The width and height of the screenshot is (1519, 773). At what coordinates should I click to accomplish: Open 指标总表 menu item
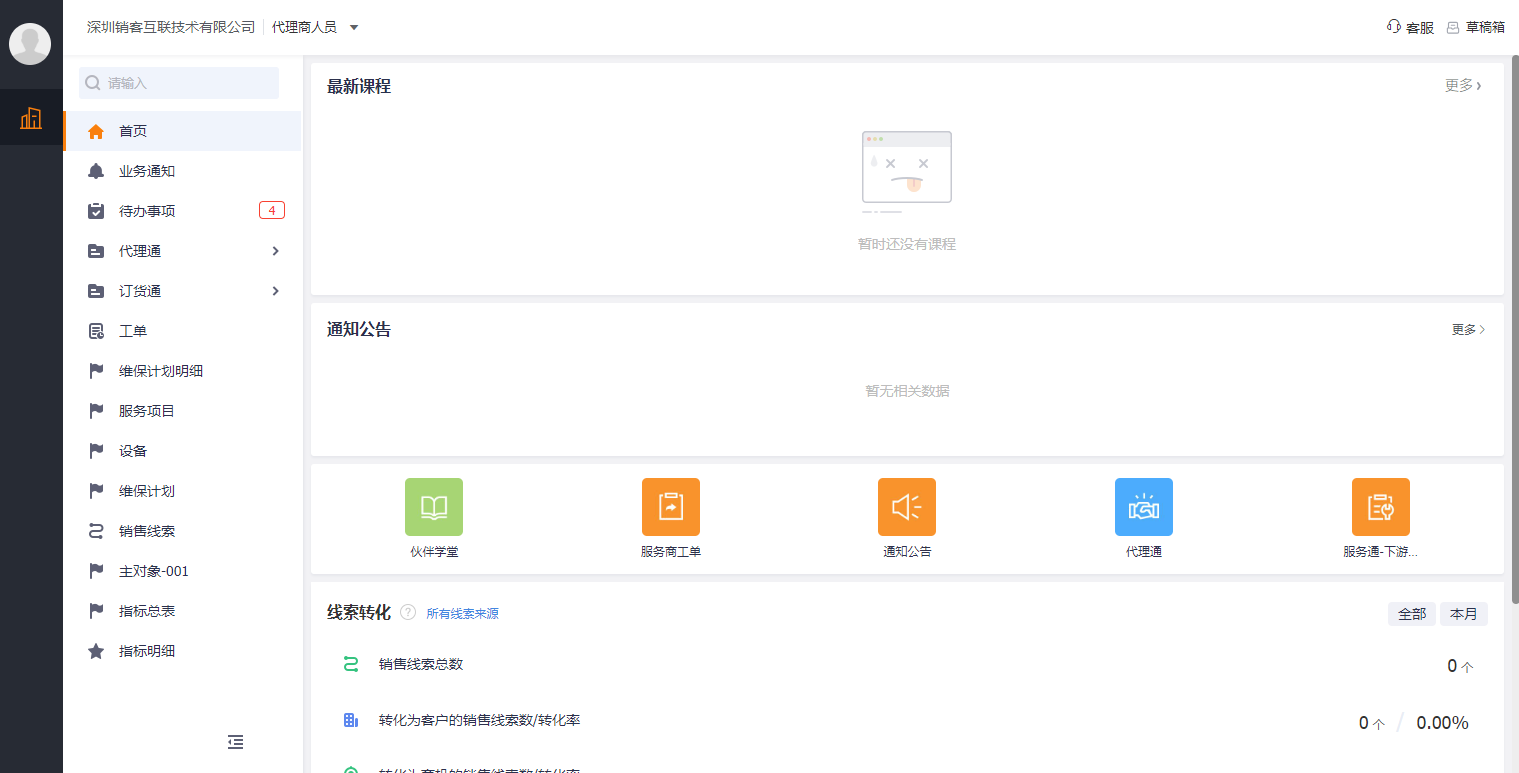[182, 611]
